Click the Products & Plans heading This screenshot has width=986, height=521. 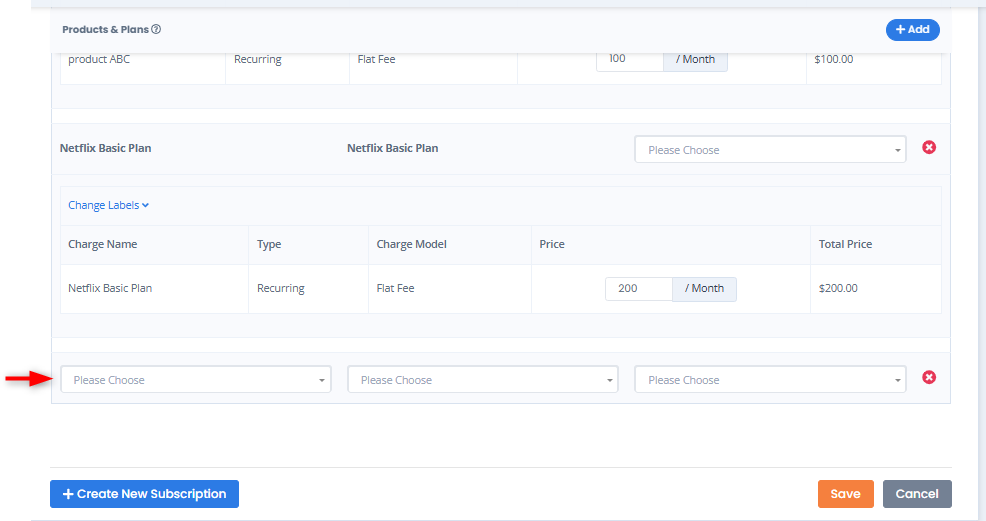pyautogui.click(x=106, y=30)
